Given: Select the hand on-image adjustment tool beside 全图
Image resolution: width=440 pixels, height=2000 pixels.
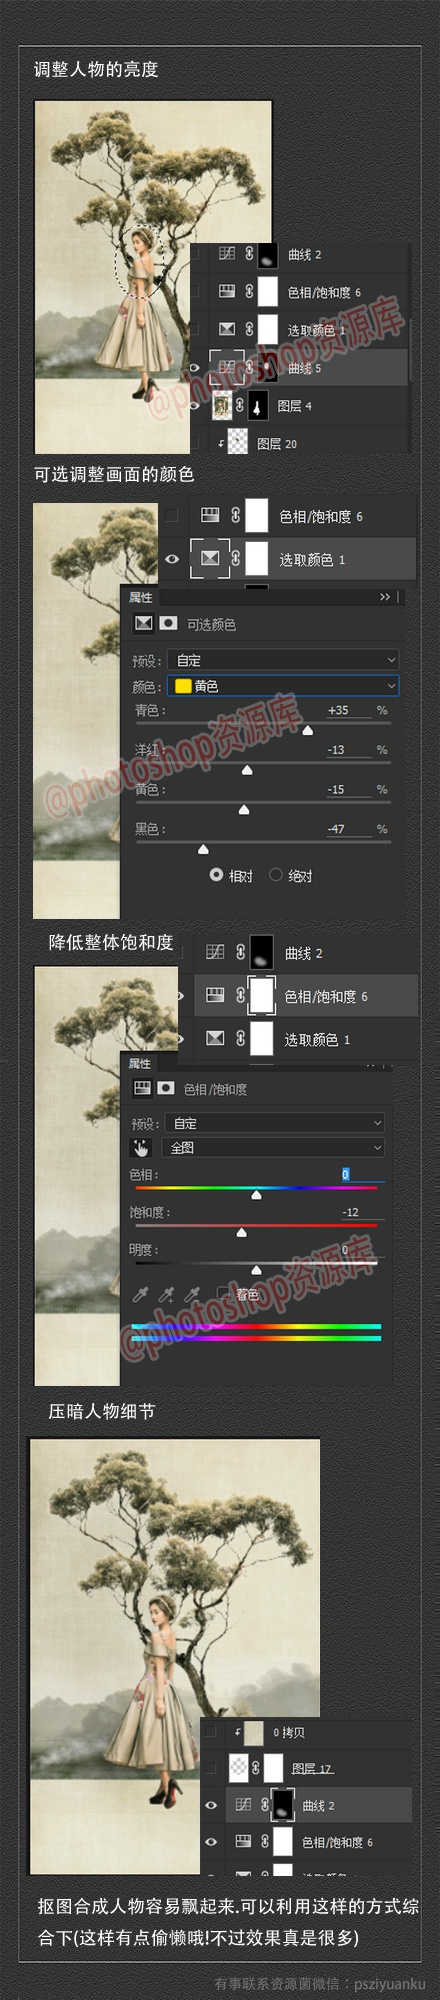Looking at the screenshot, I should tap(142, 1147).
